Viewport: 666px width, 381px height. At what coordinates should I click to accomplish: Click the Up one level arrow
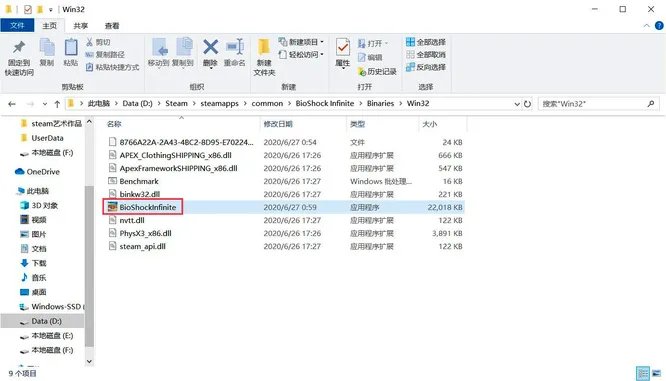click(57, 104)
